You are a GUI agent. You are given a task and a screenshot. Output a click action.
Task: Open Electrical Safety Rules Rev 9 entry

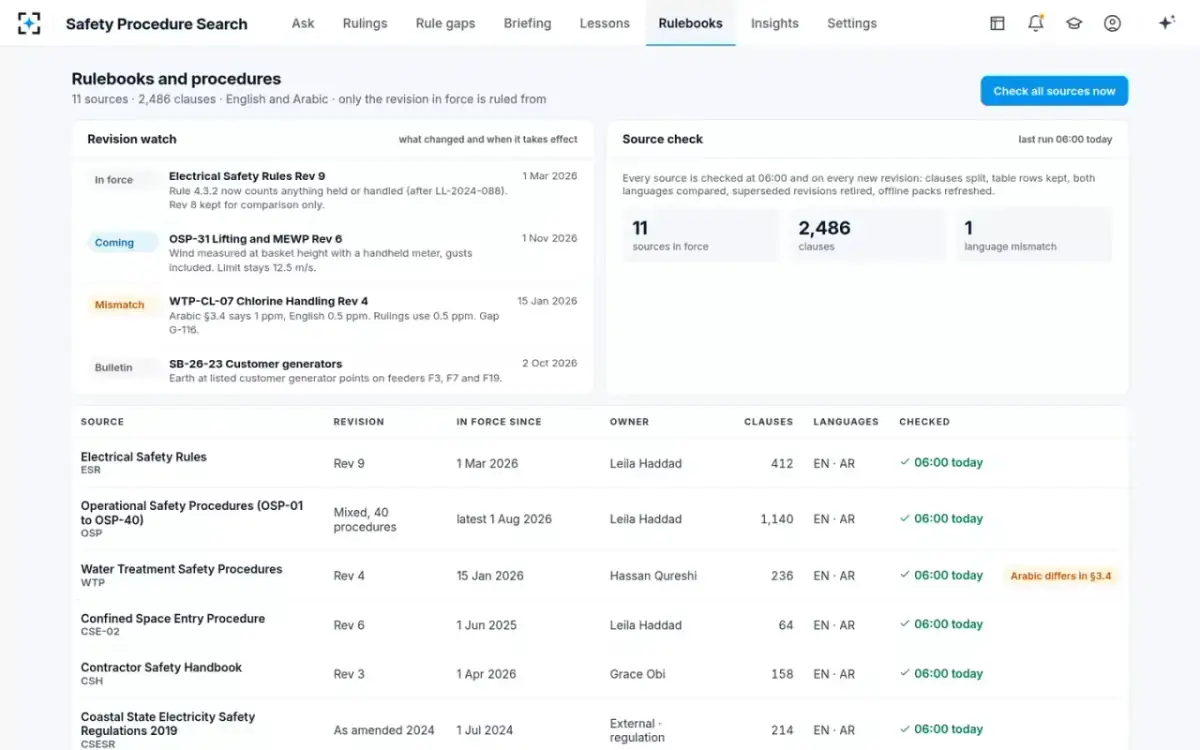click(332, 190)
